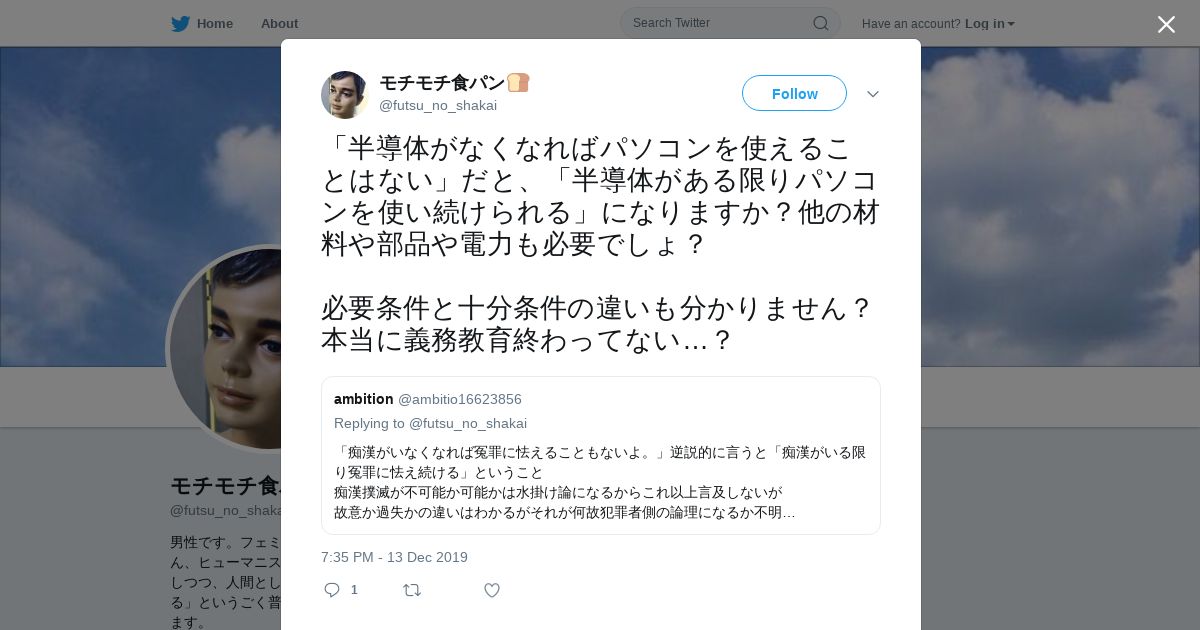1200x630 pixels.
Task: Open the quoted tweet's Japanese text body
Action: point(600,482)
